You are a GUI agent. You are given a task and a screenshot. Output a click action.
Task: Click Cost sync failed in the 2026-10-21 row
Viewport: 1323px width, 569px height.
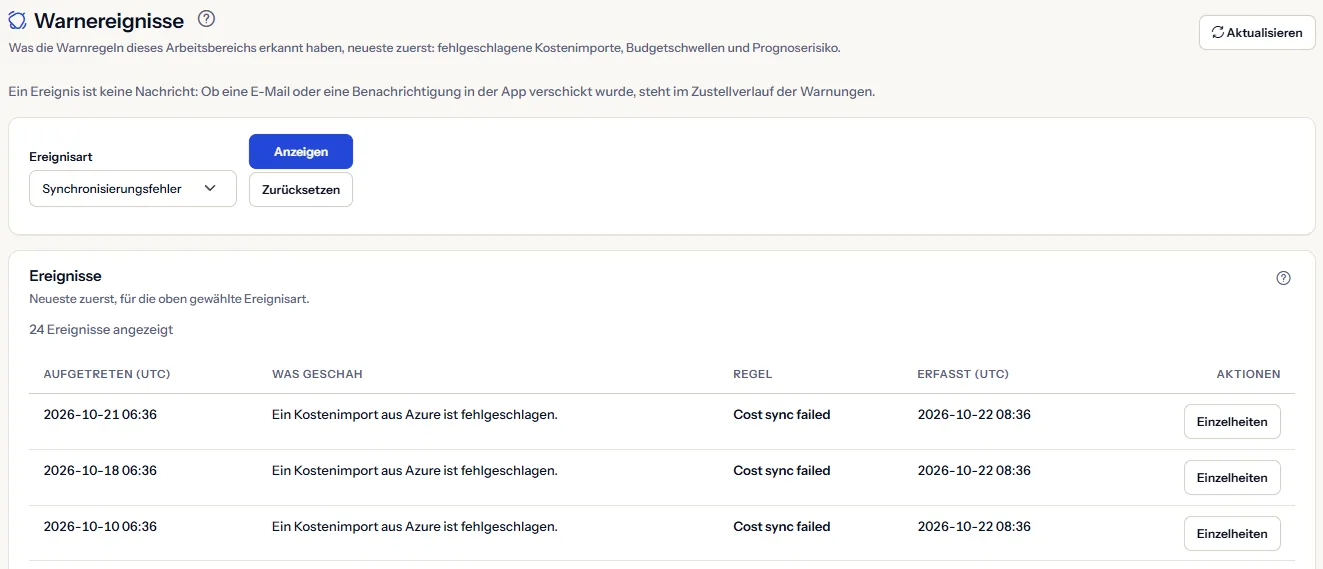(782, 414)
